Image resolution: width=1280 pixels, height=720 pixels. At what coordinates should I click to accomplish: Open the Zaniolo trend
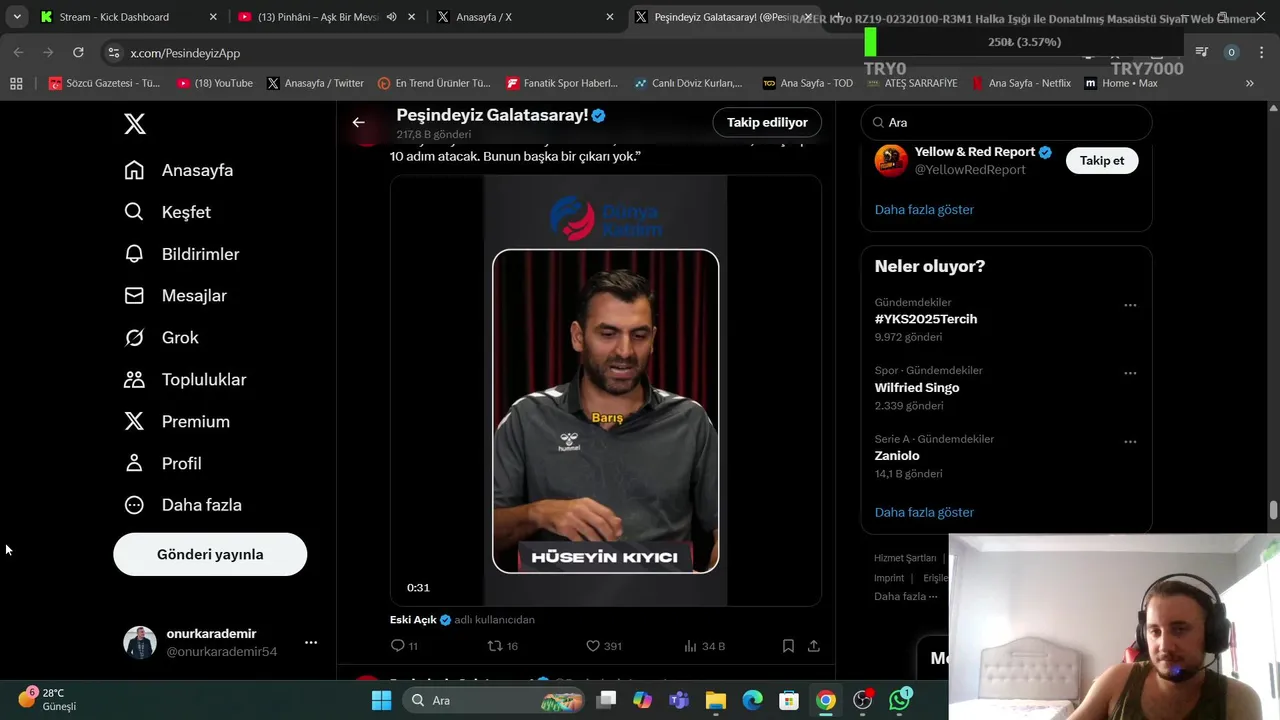(897, 456)
